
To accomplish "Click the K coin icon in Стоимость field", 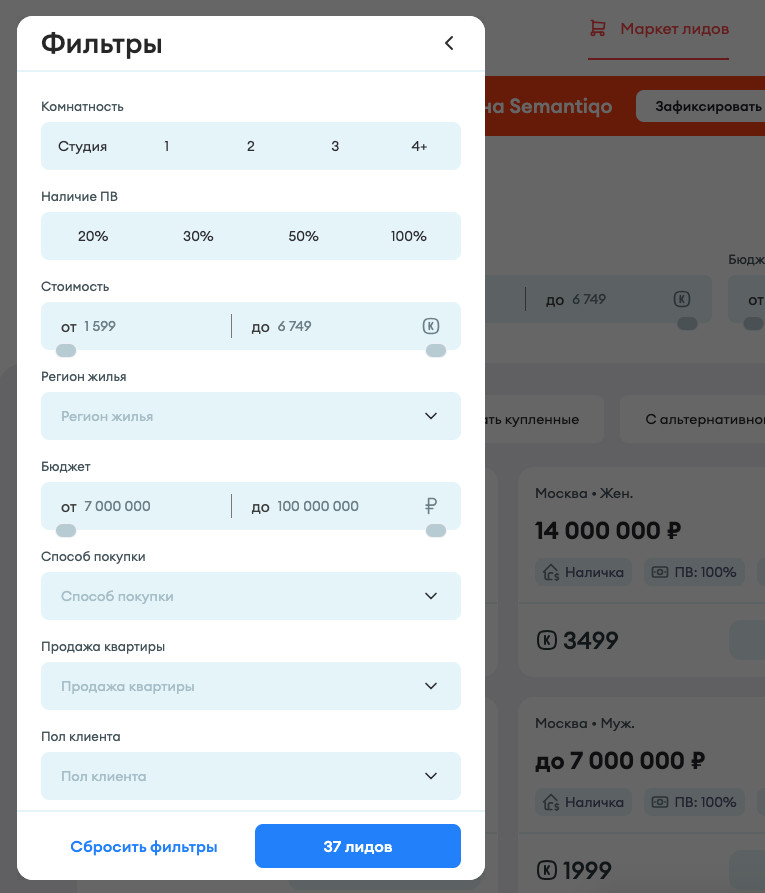I will 431,326.
